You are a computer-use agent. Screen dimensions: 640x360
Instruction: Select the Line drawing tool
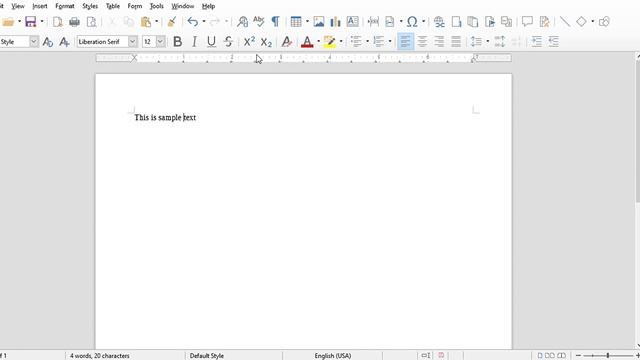pos(565,22)
